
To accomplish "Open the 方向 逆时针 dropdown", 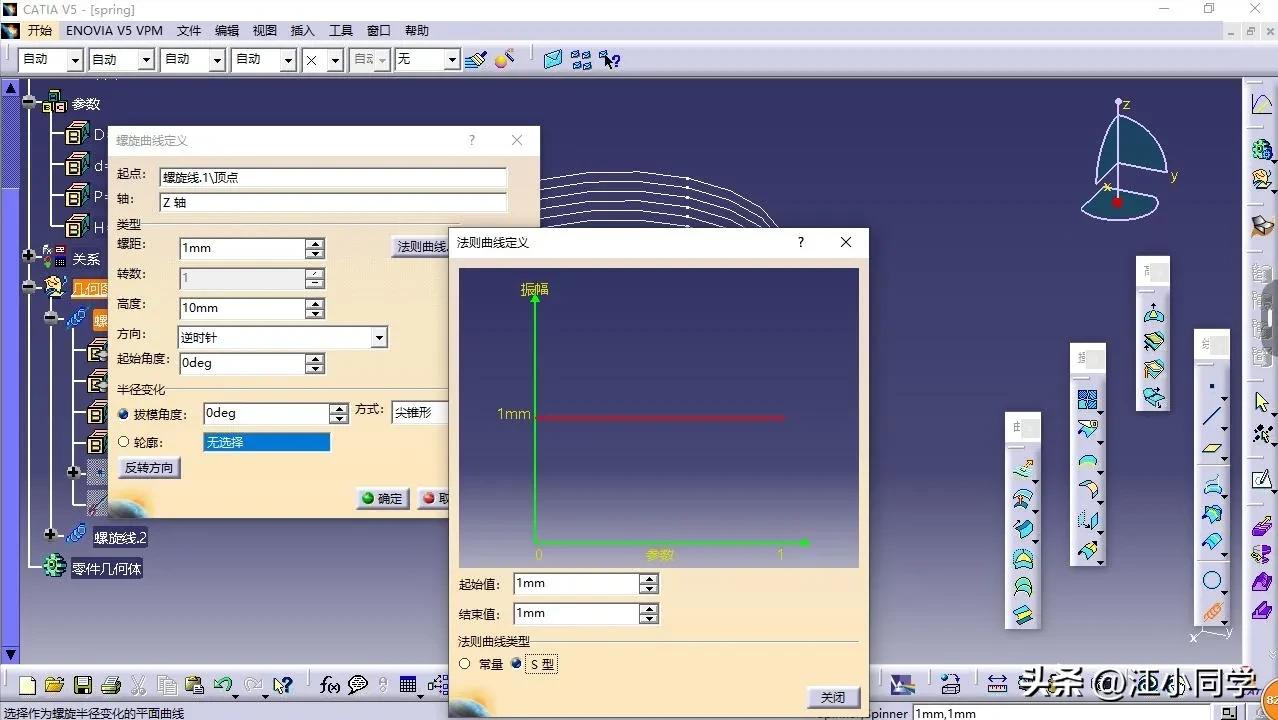I will pyautogui.click(x=379, y=338).
